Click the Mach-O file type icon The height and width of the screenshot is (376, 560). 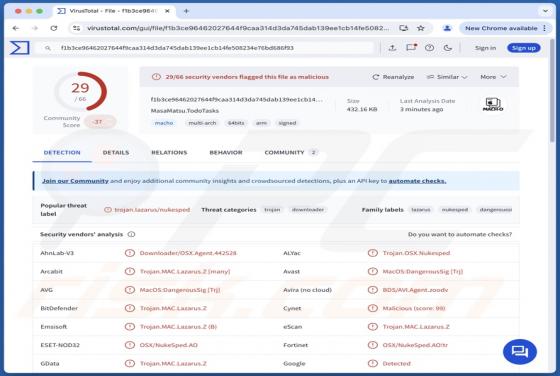(493, 105)
